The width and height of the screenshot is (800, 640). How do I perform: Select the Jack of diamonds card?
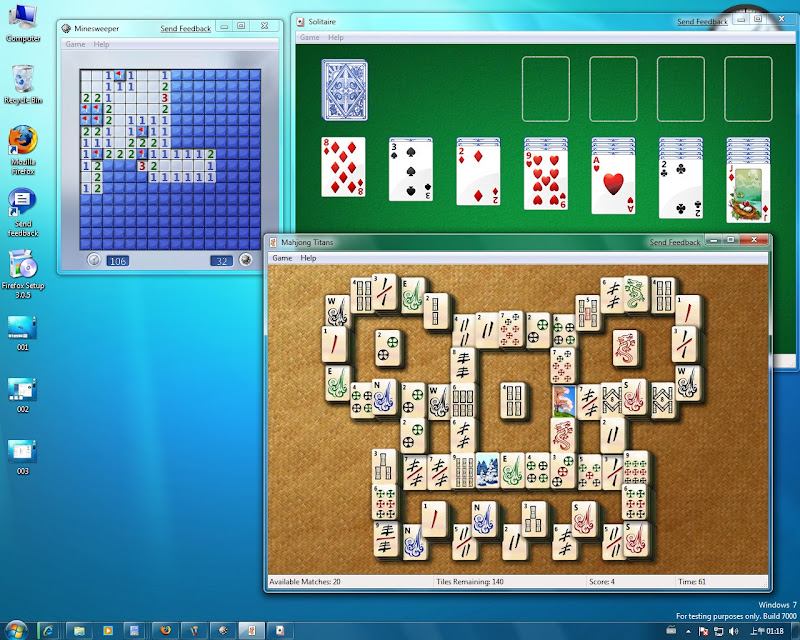[x=748, y=193]
